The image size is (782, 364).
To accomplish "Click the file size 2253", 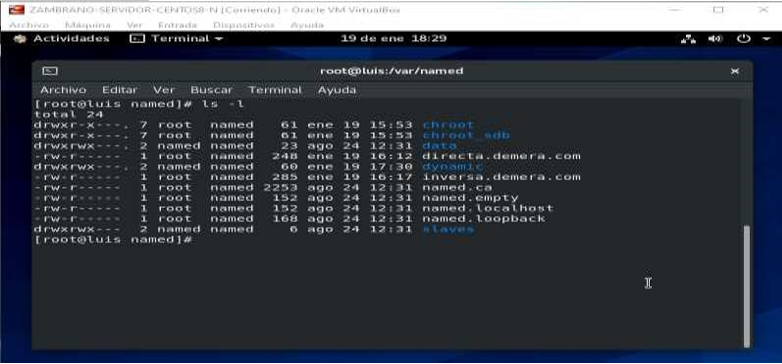I will (280, 187).
